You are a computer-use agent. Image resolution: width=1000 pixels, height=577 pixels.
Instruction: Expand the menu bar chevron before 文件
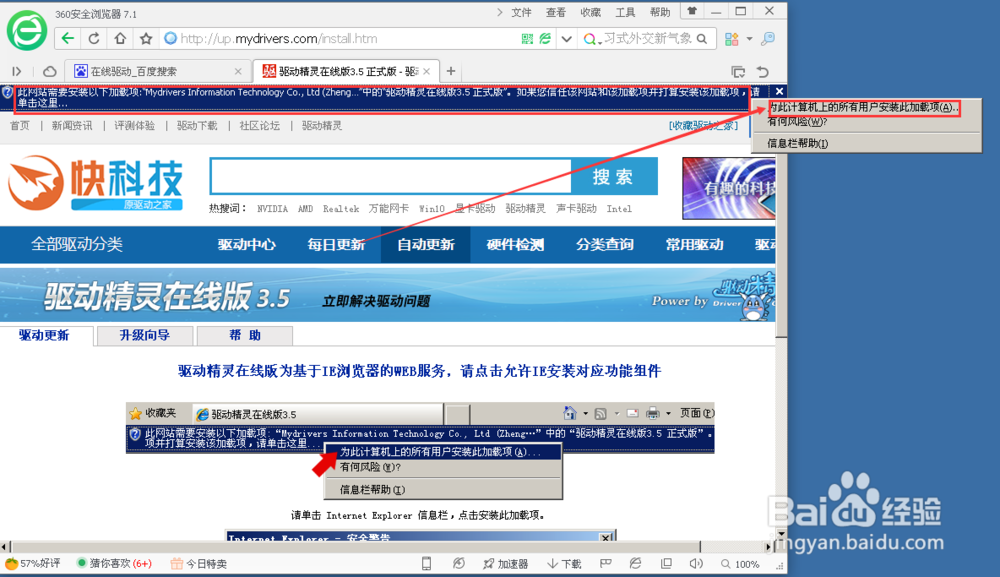click(x=499, y=12)
